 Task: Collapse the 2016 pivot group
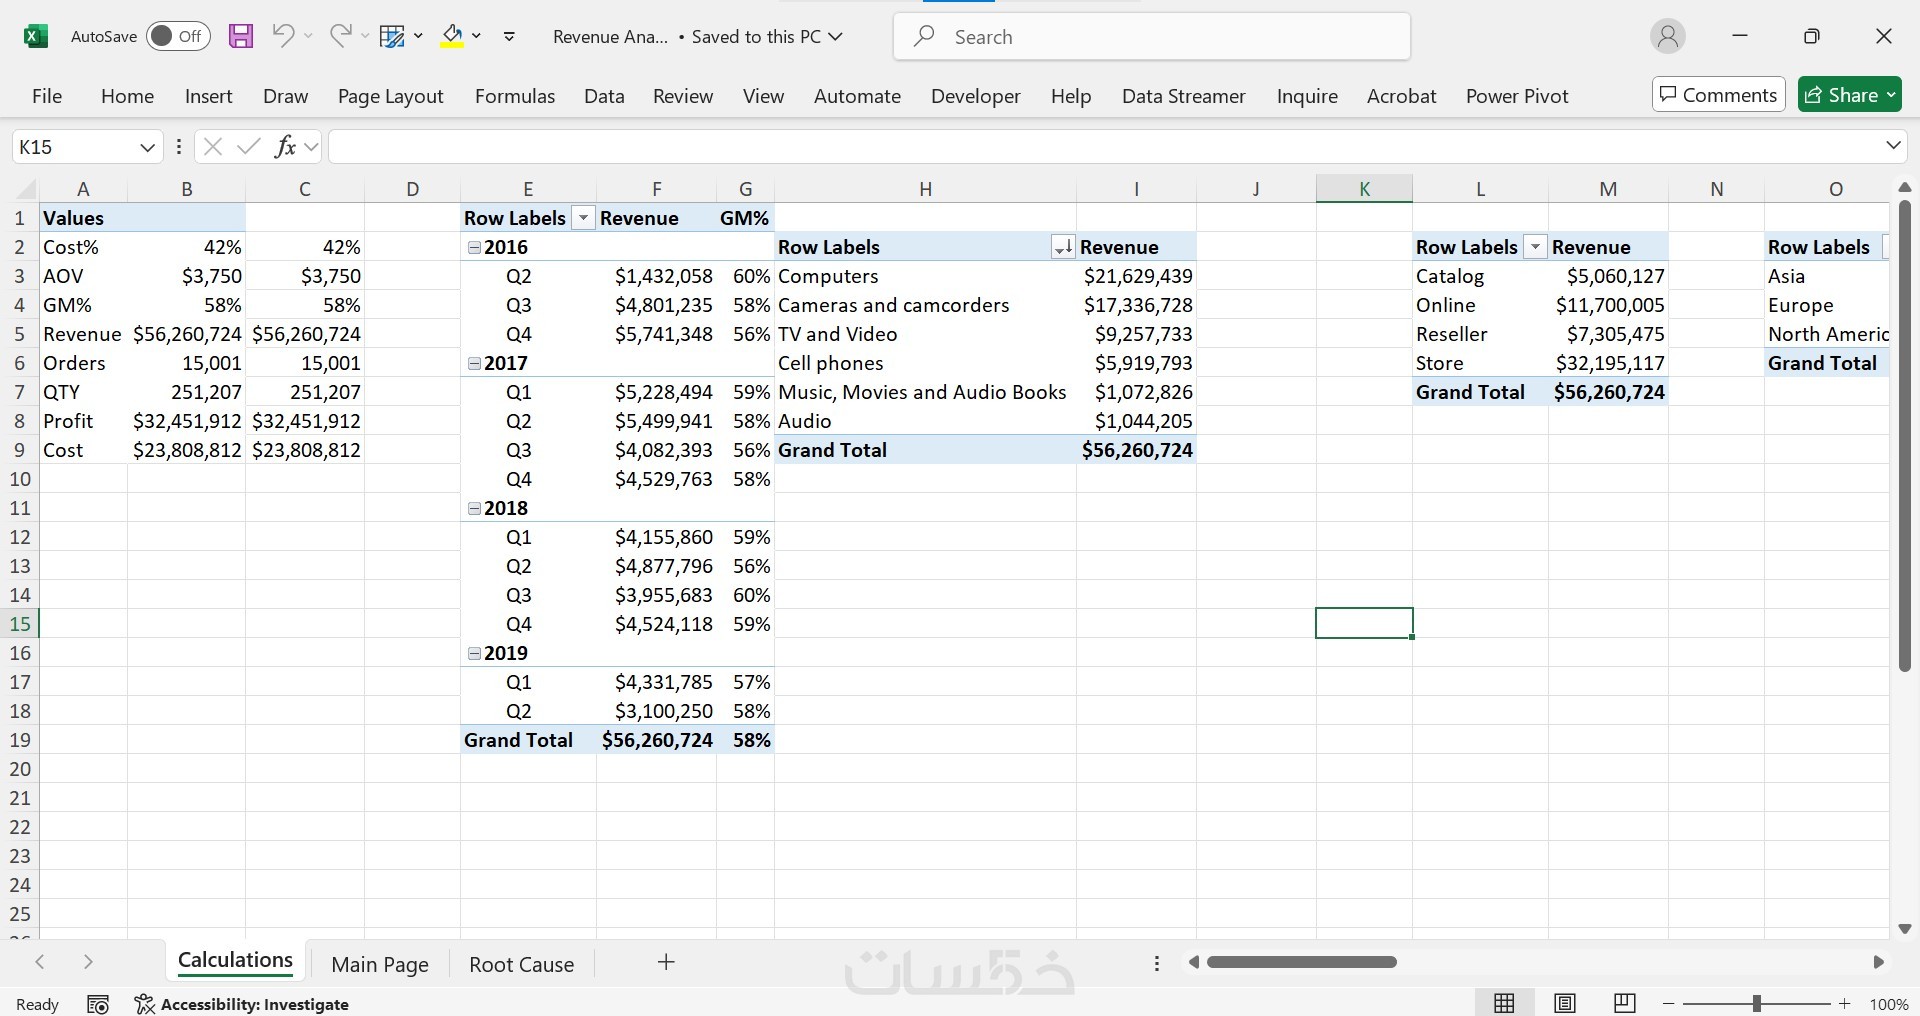click(x=475, y=248)
